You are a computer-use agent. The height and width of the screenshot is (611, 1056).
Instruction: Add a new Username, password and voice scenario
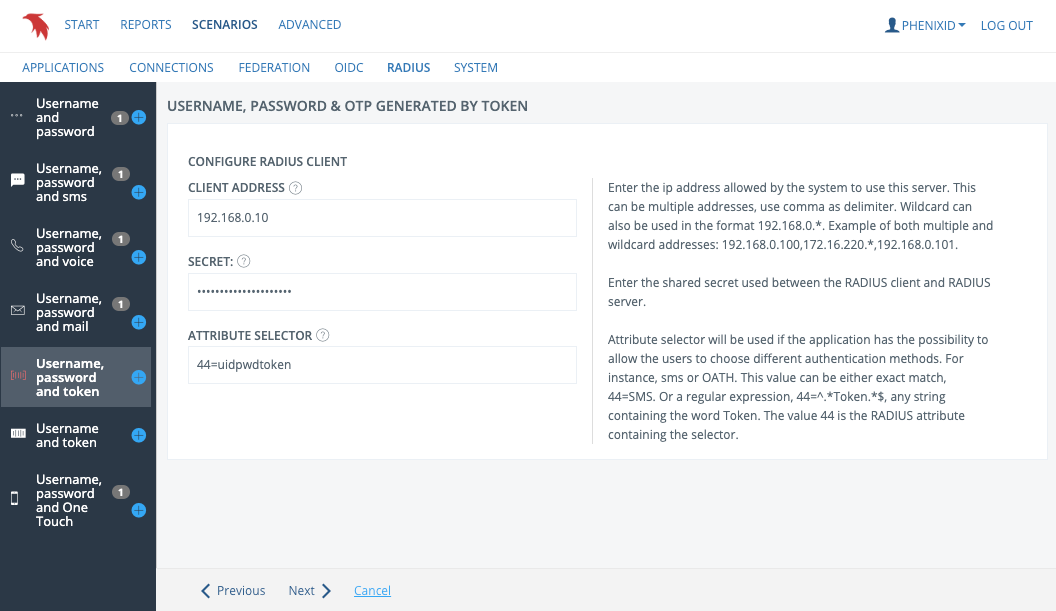click(139, 257)
